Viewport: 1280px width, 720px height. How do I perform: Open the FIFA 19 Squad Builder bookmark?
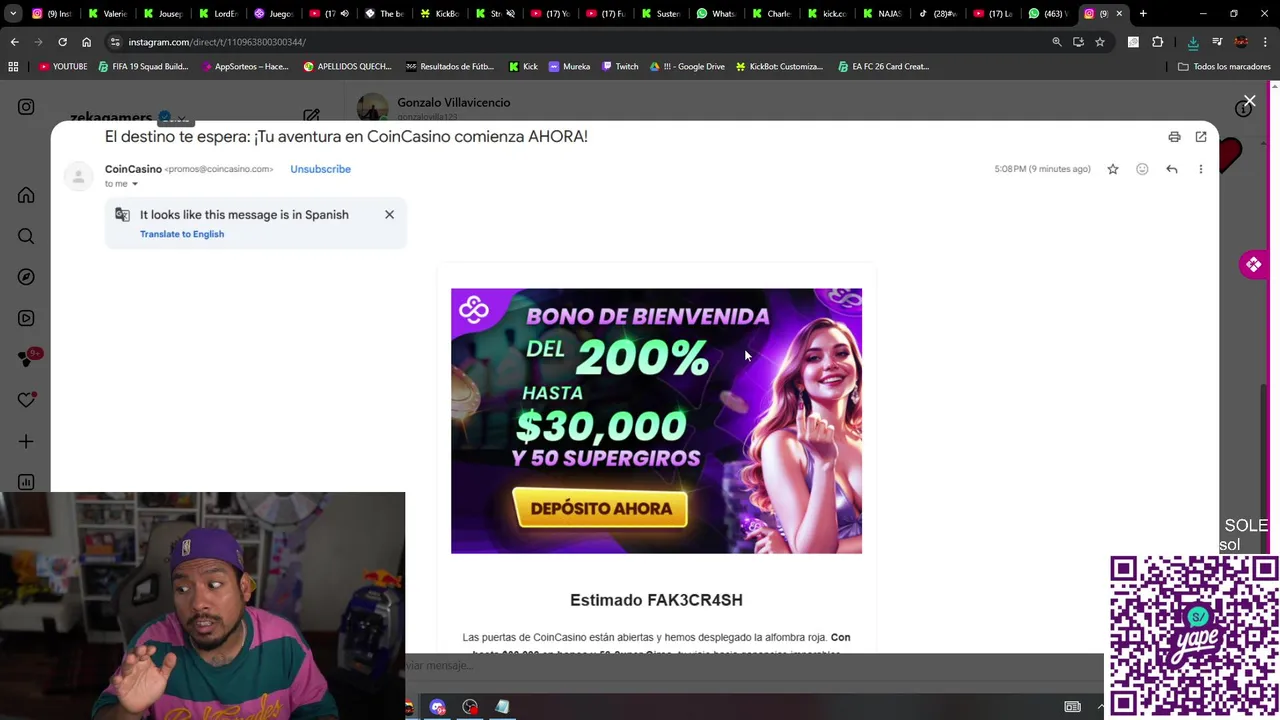coord(142,67)
